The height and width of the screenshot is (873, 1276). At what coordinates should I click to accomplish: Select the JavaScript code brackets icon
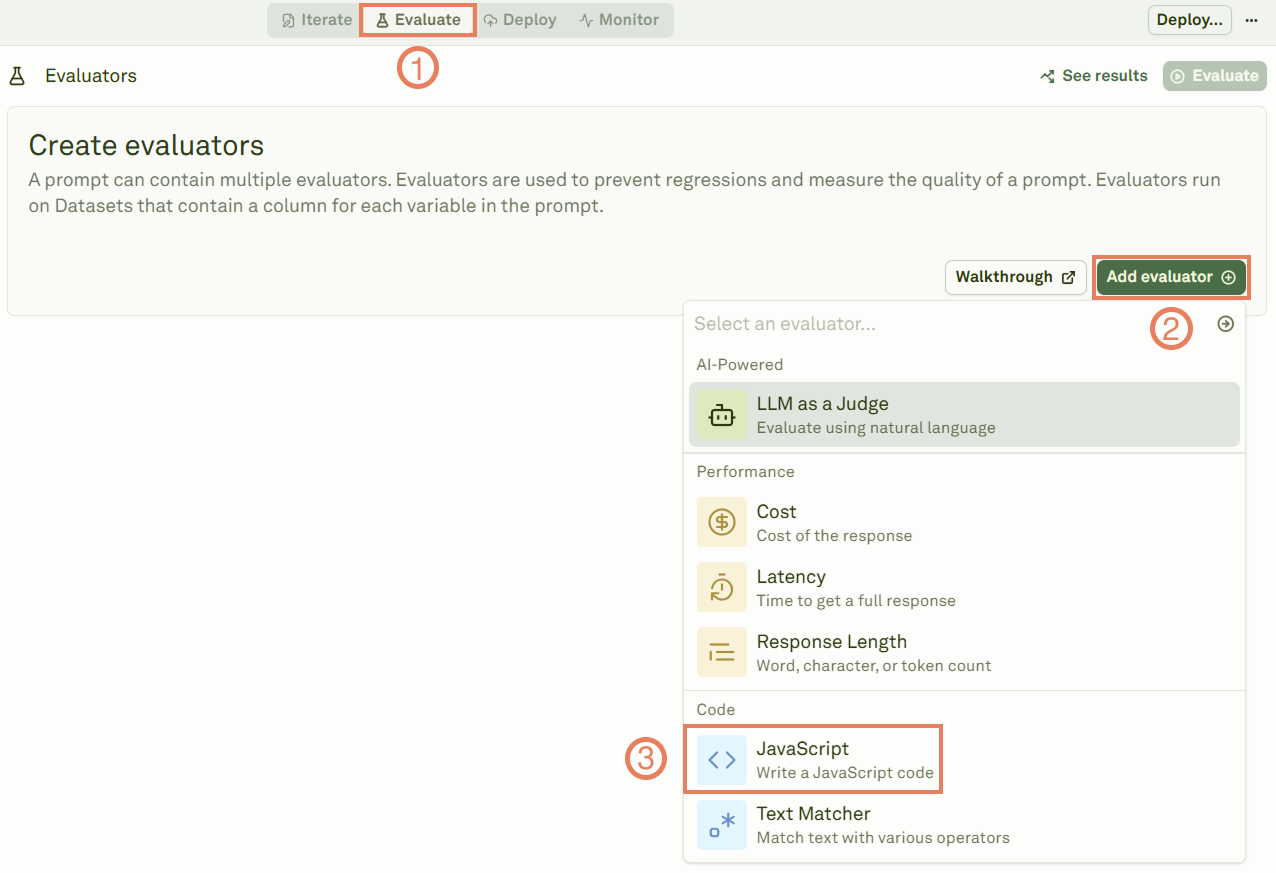coord(721,759)
